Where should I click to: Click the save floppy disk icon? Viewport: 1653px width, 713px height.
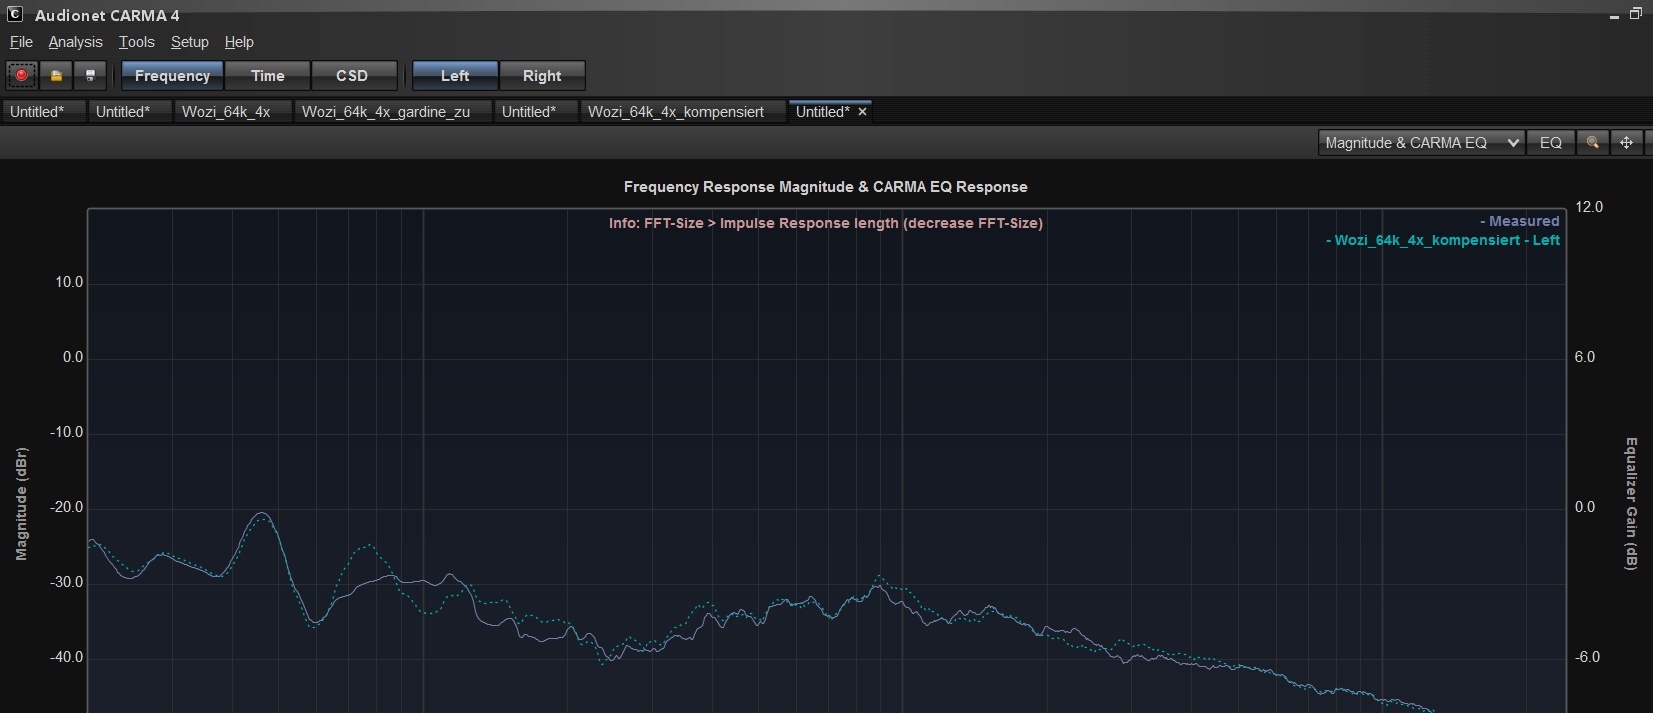[x=90, y=75]
